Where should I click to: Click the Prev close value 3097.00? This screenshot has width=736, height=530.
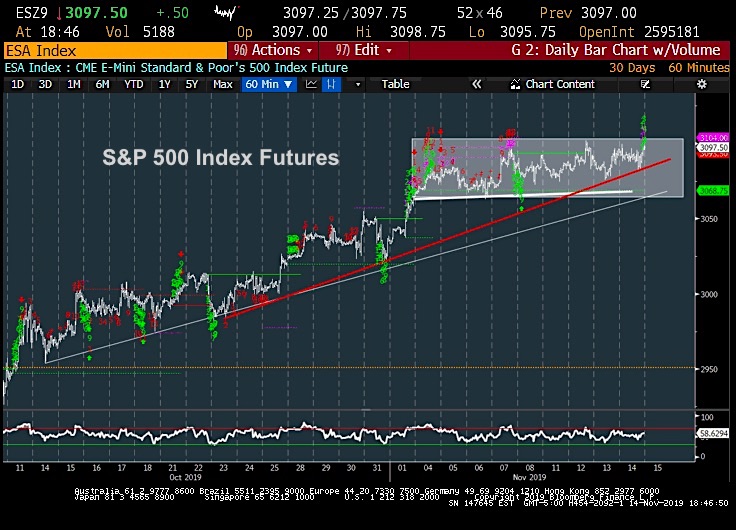click(x=608, y=13)
